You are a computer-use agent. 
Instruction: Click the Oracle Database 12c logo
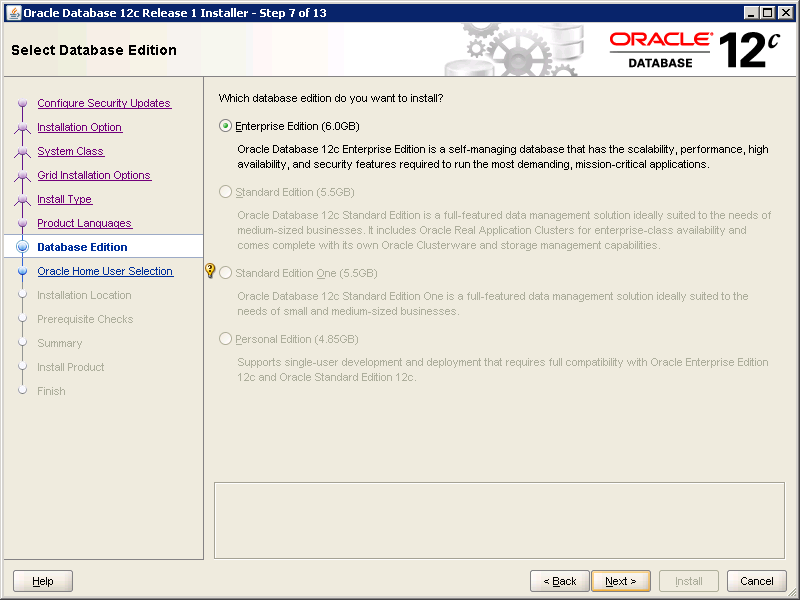click(x=695, y=49)
